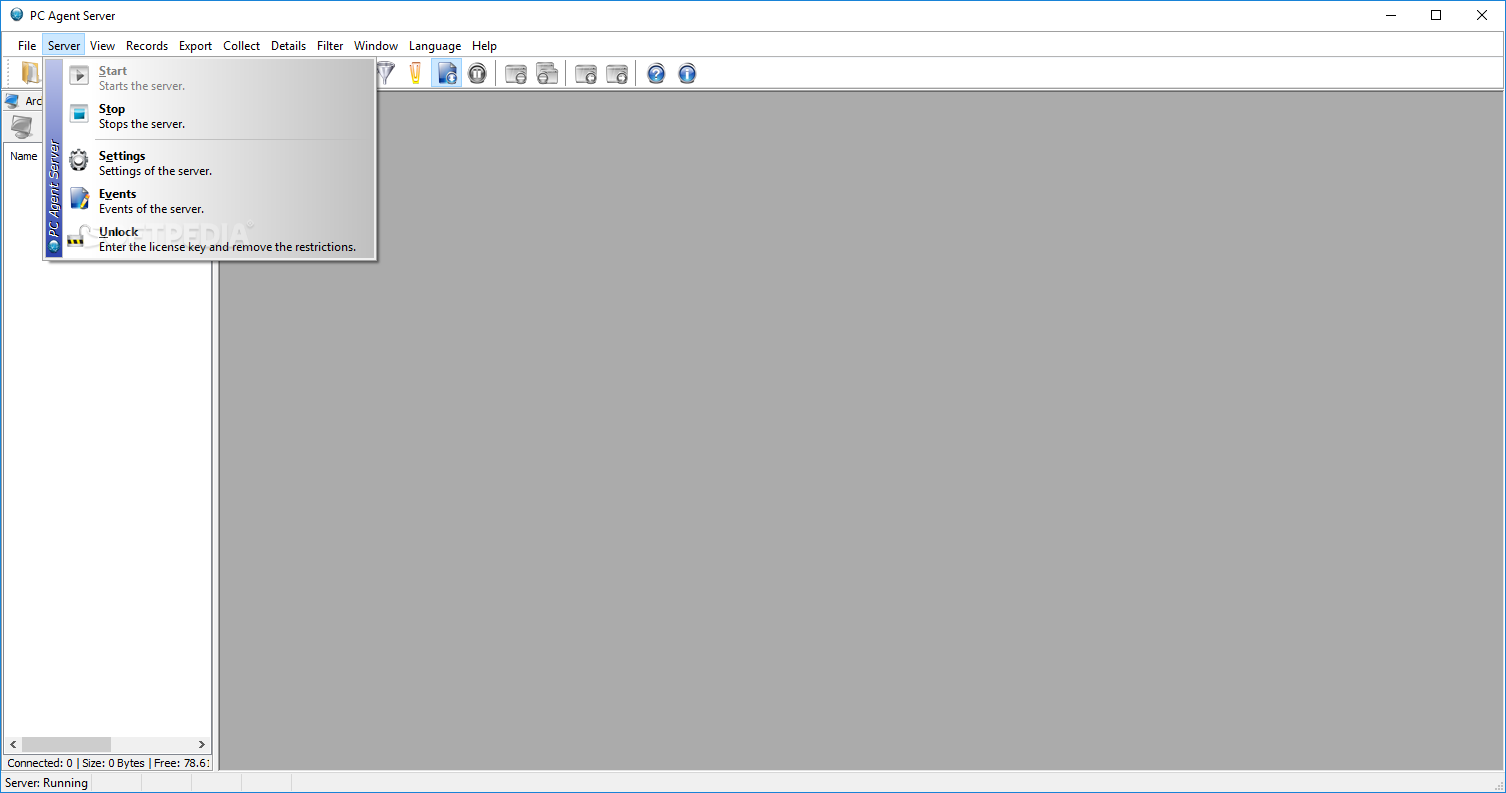Viewport: 1506px width, 793px height.
Task: Click the window with right arrow icon
Action: [617, 73]
